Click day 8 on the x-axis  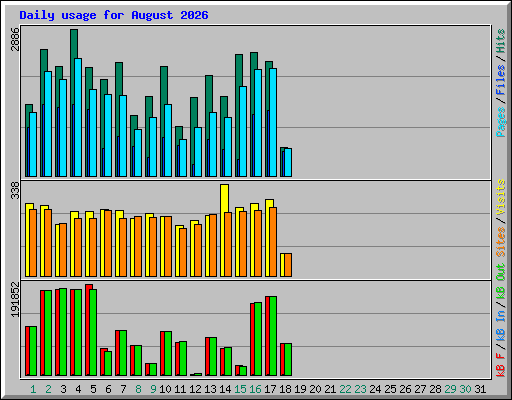click(x=138, y=389)
